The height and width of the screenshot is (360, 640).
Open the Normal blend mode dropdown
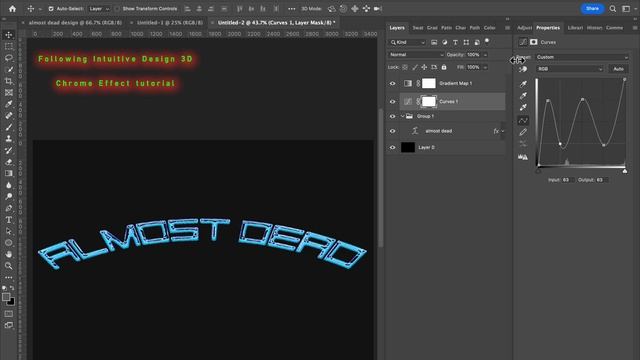(x=416, y=55)
